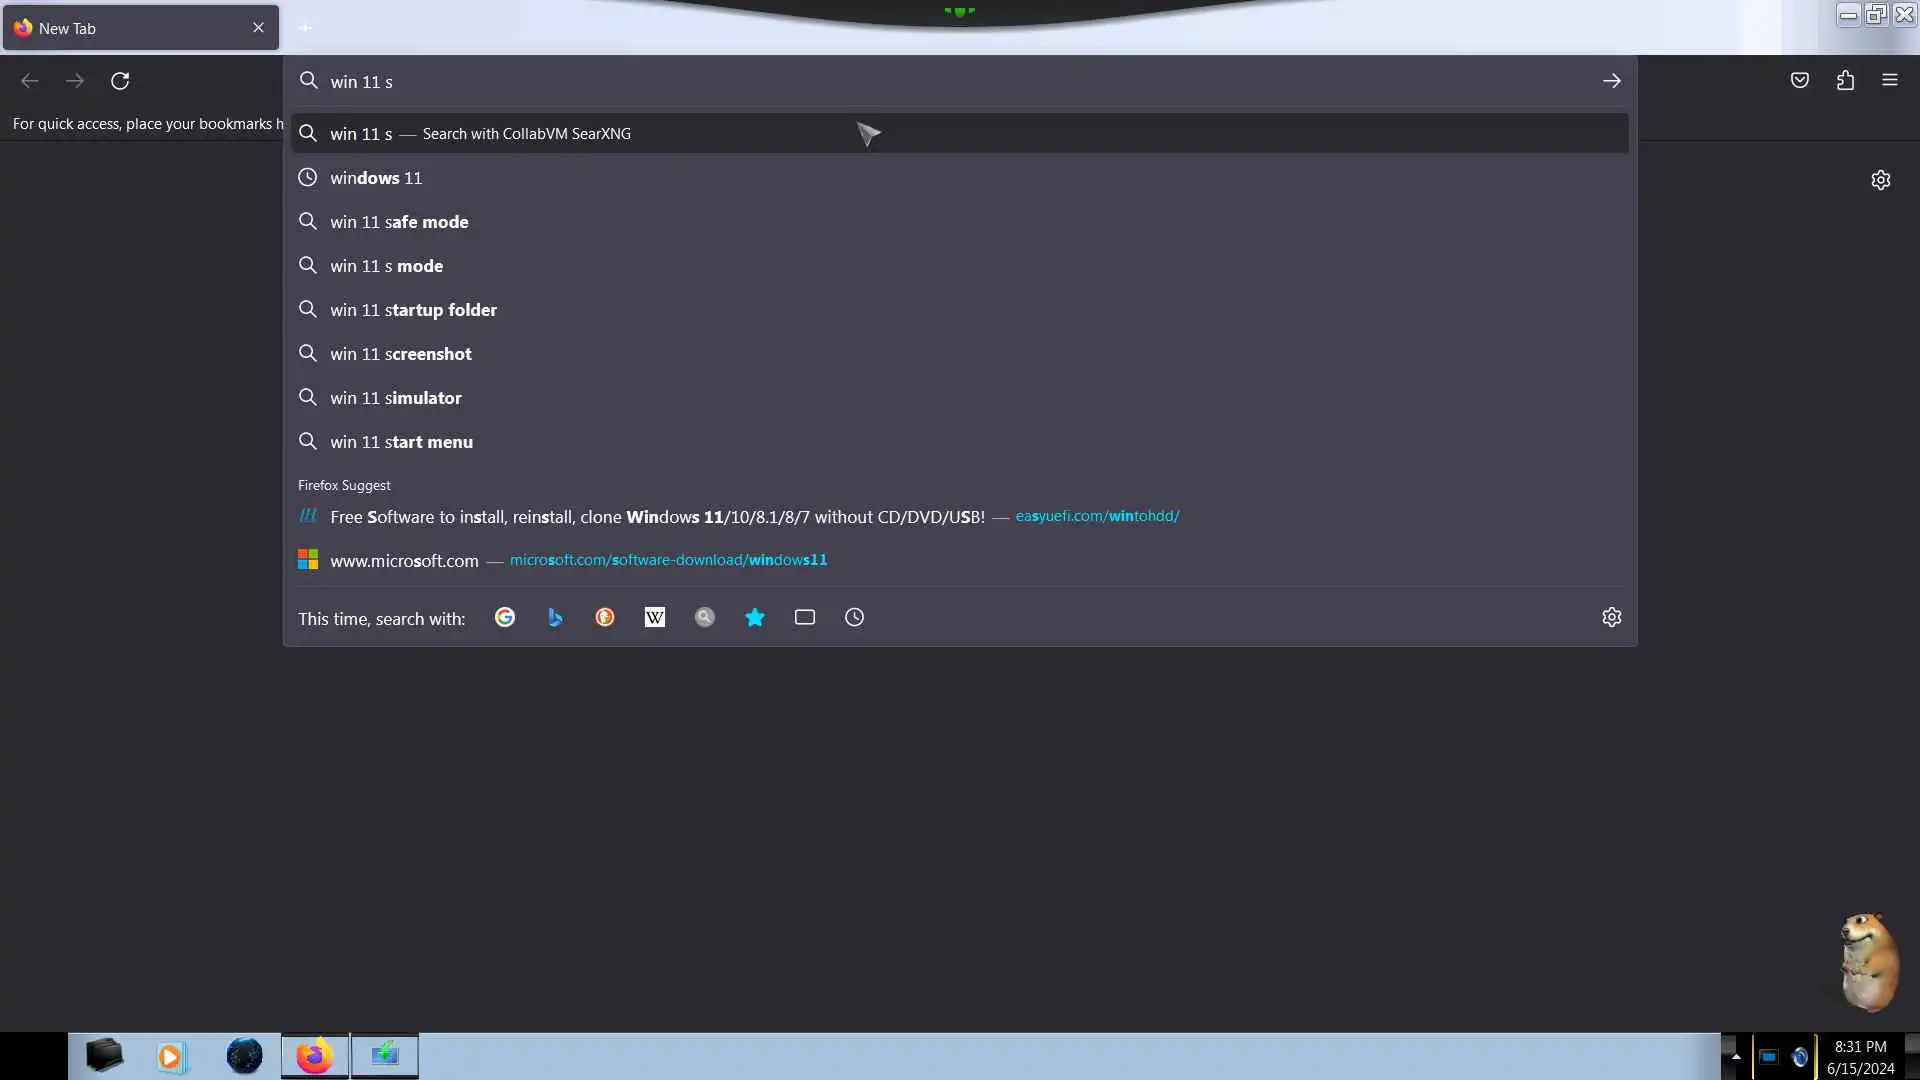Search with Google one-off icon
The width and height of the screenshot is (1920, 1080).
click(x=505, y=617)
